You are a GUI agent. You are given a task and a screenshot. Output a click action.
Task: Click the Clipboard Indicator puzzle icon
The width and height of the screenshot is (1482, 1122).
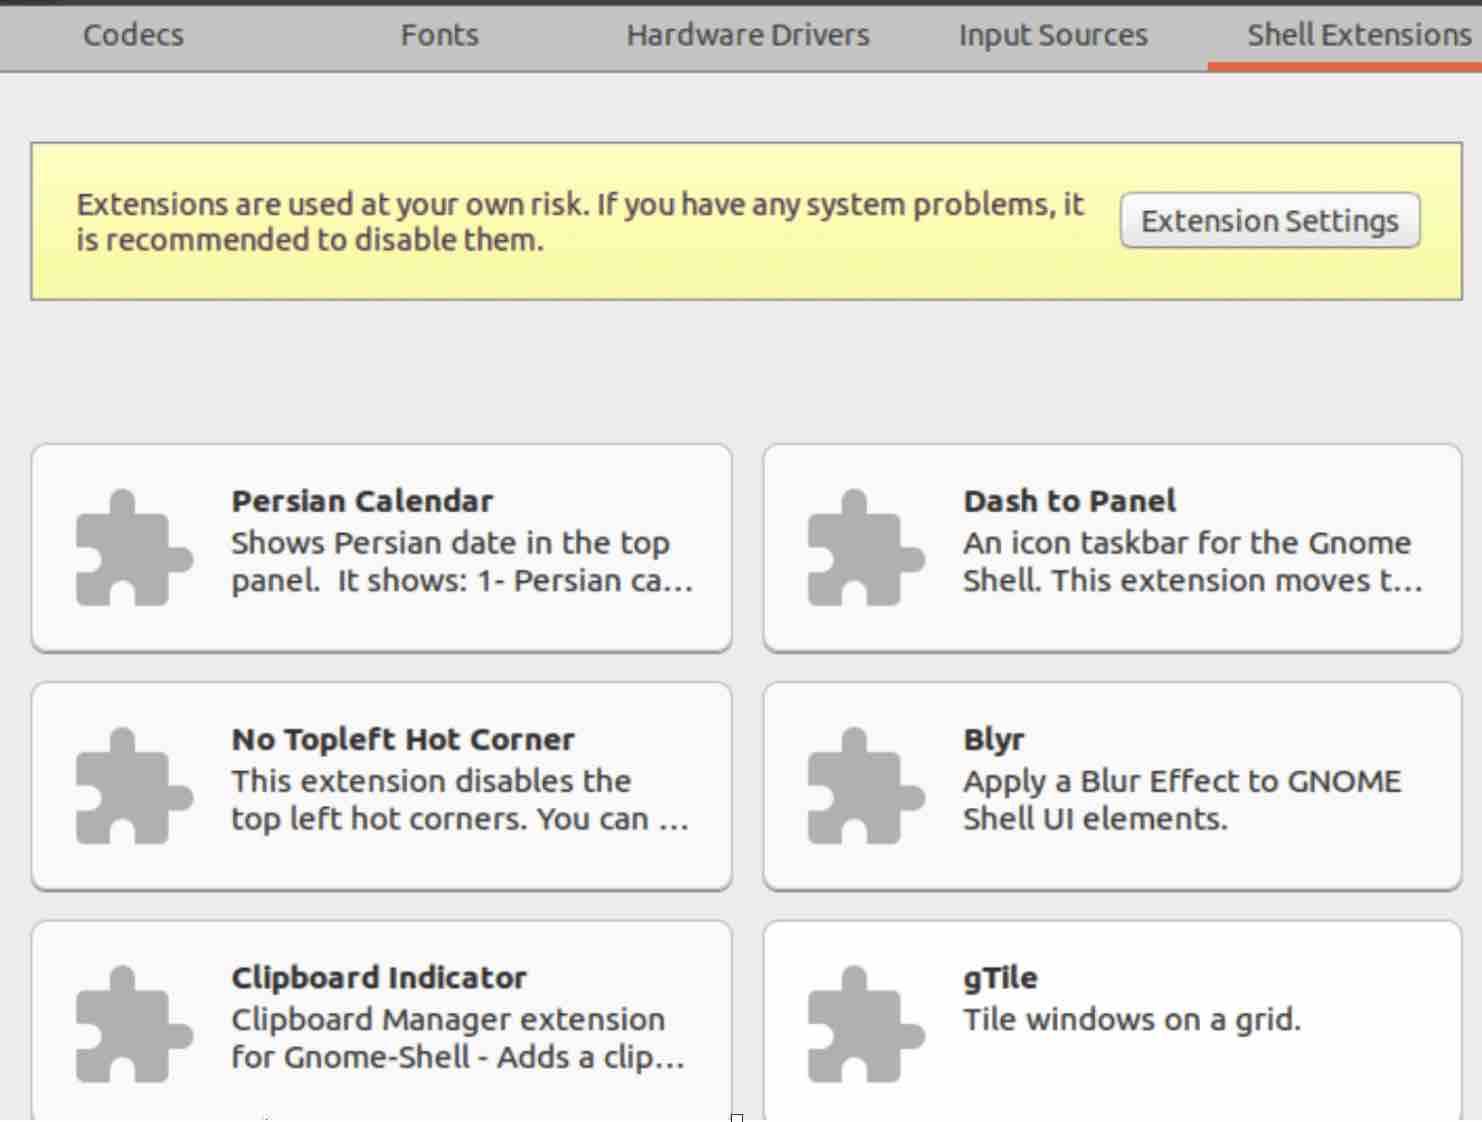134,1024
